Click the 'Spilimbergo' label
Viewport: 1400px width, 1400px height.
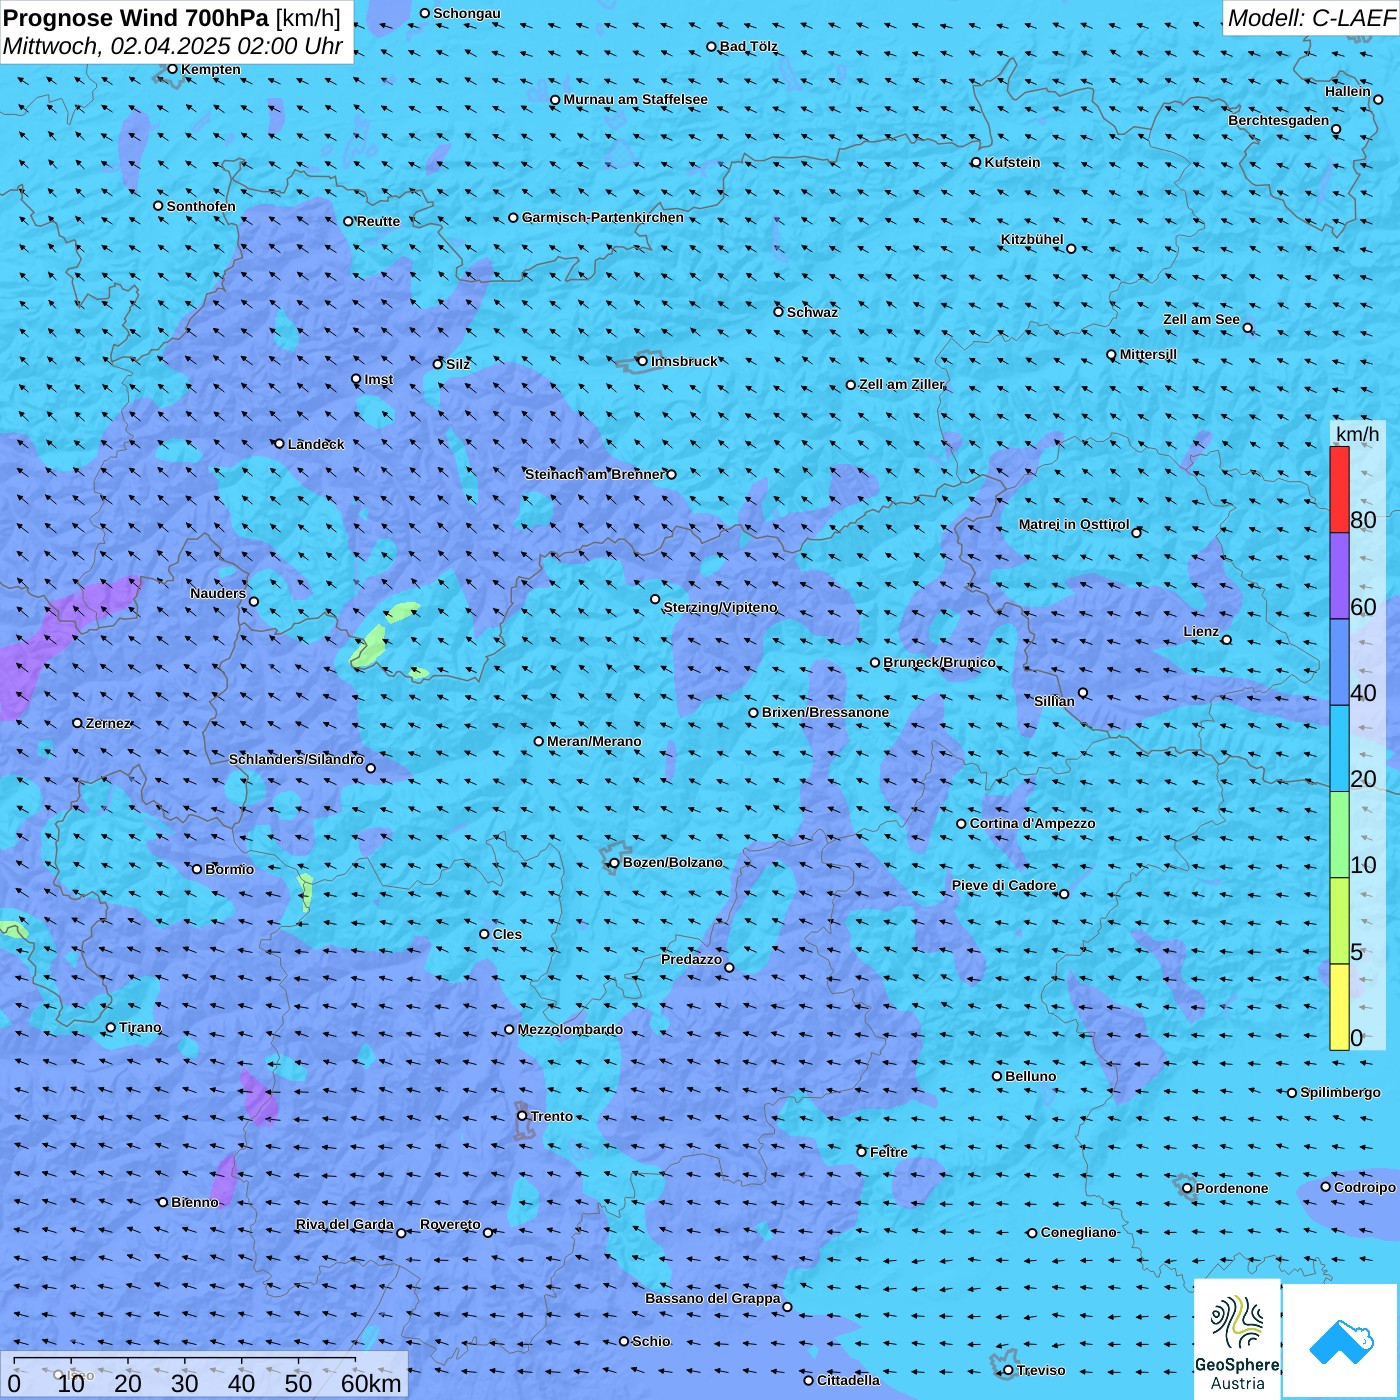[1340, 1092]
